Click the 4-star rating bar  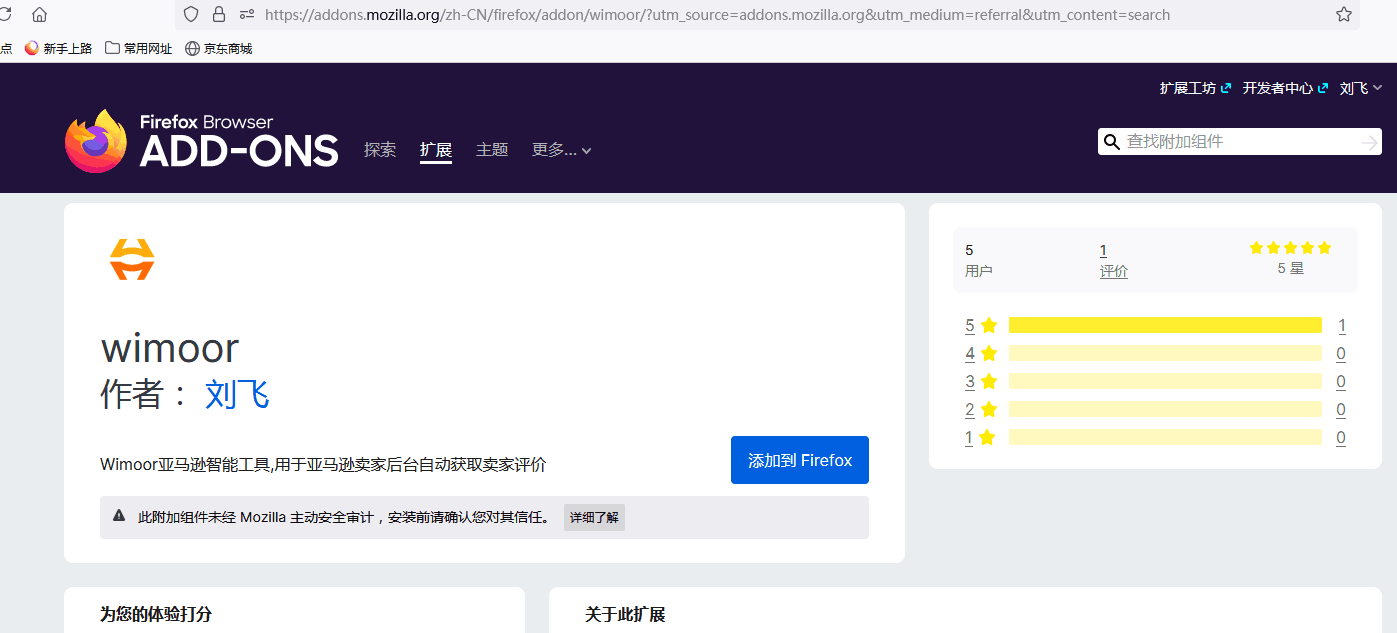pyautogui.click(x=1165, y=353)
